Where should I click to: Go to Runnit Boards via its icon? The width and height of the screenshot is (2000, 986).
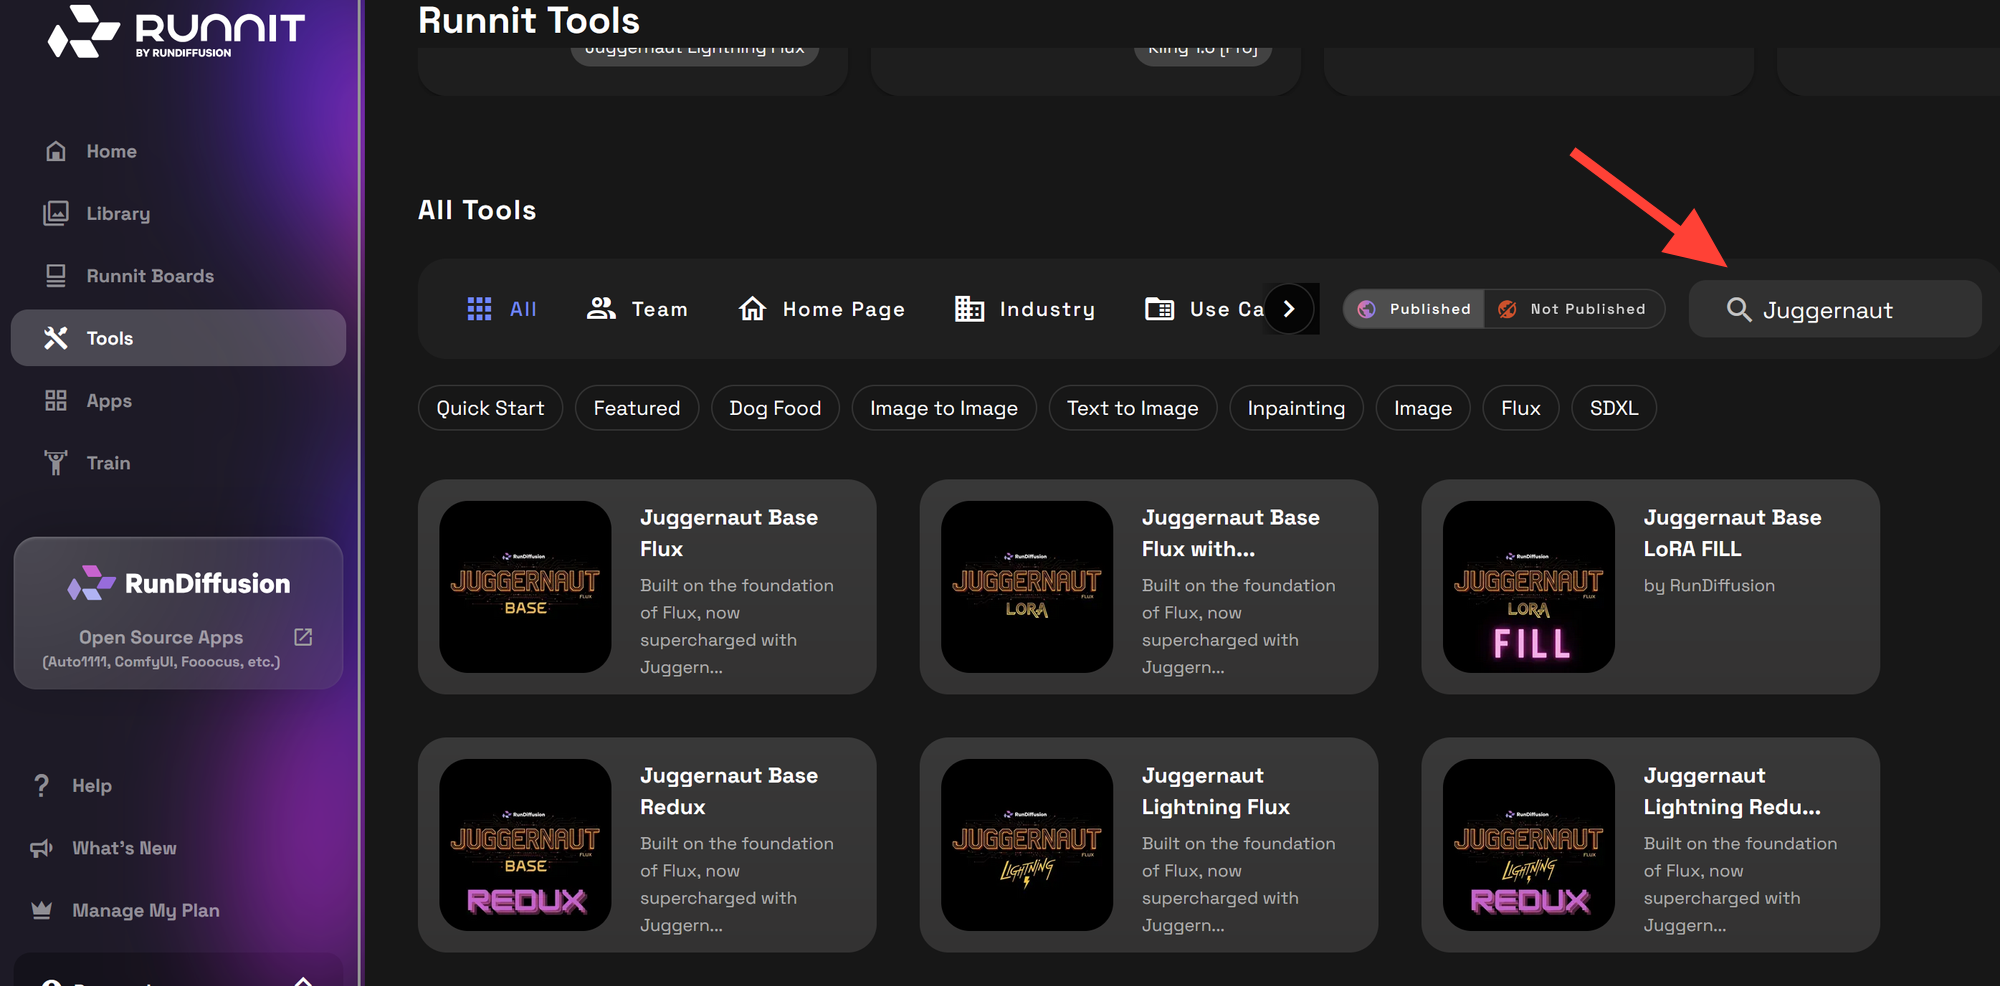56,275
